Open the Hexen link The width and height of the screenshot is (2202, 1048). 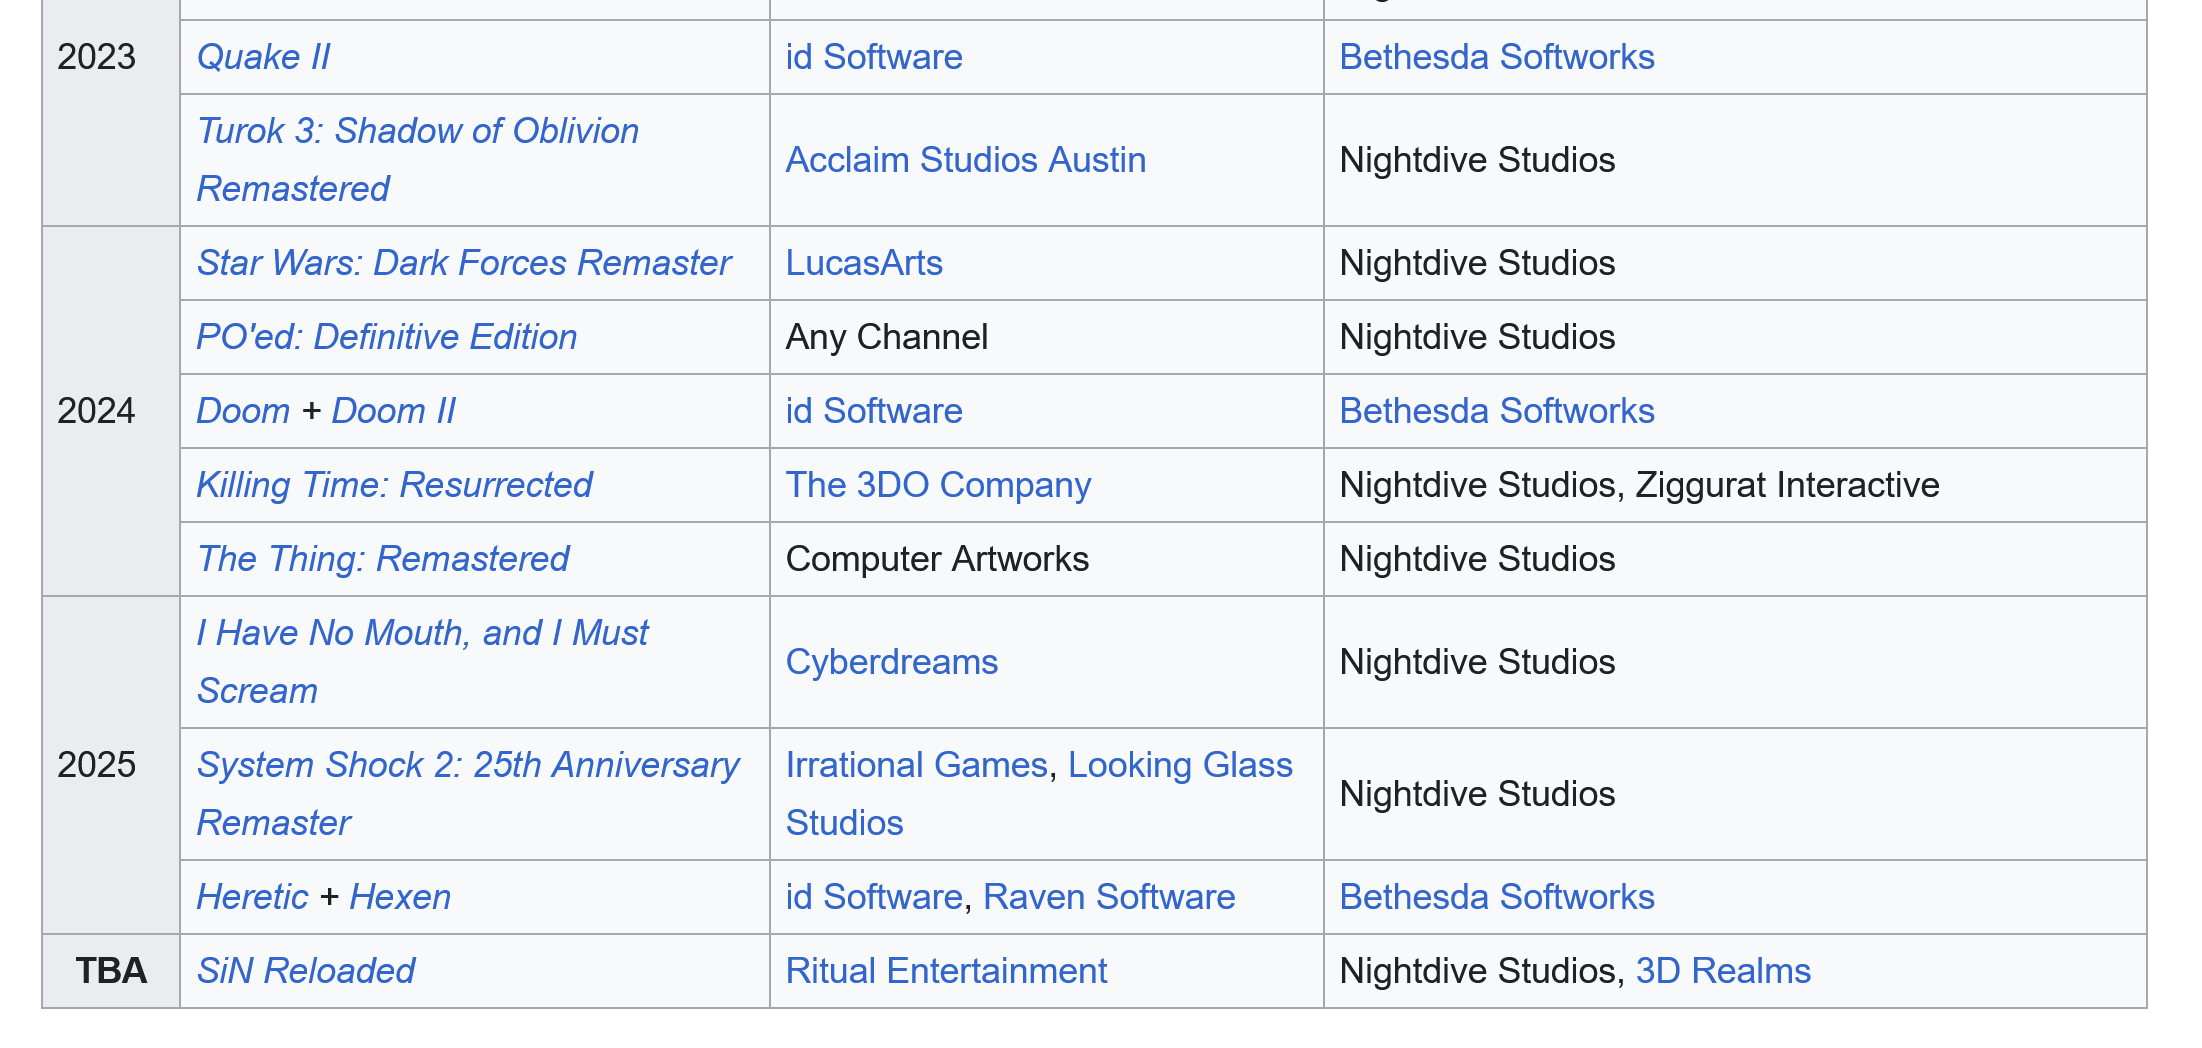click(x=400, y=897)
